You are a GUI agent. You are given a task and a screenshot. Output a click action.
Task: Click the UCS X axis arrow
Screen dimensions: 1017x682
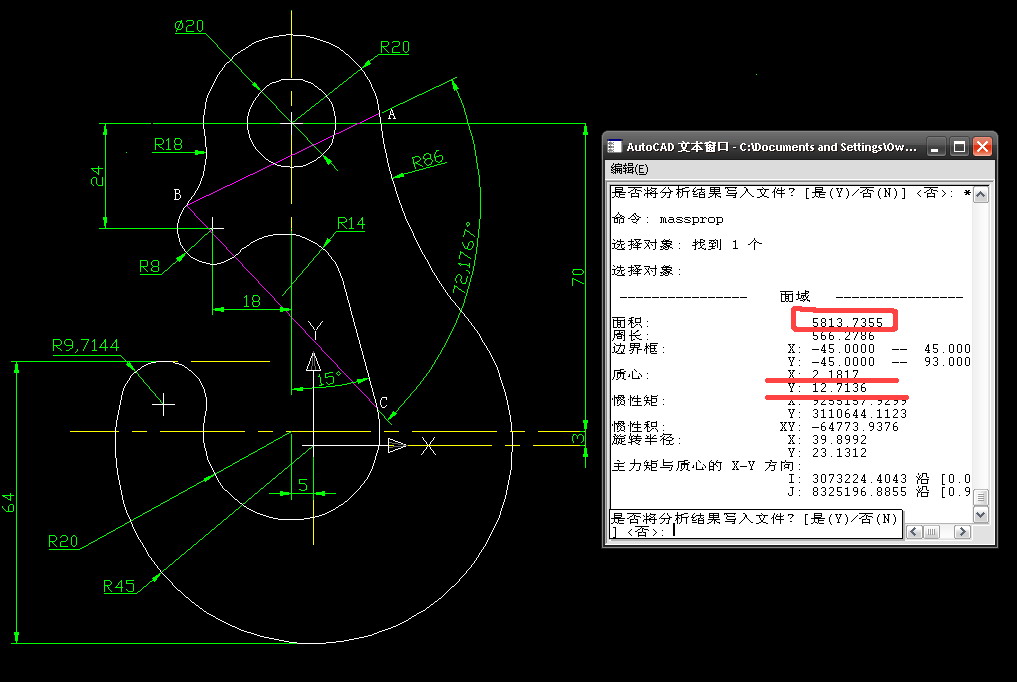(396, 445)
